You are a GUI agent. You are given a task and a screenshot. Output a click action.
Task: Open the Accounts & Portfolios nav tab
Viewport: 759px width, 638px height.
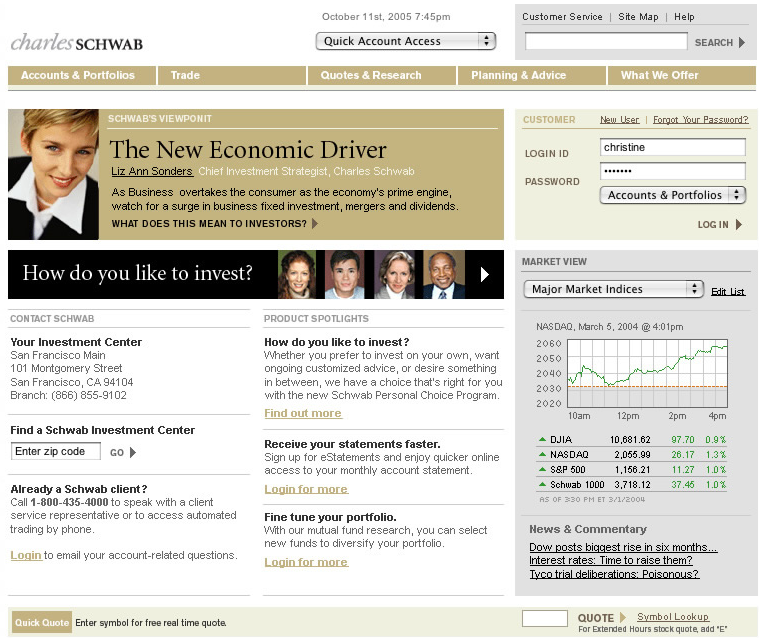(x=82, y=76)
